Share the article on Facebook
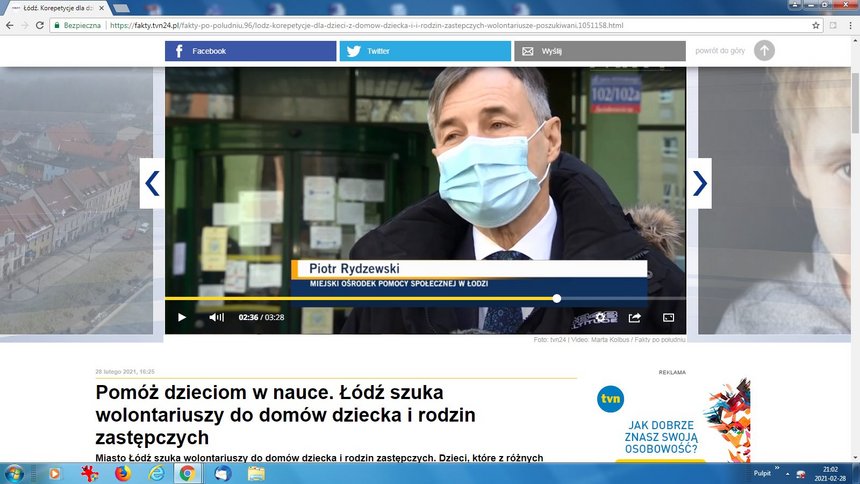The height and width of the screenshot is (484, 860). pyautogui.click(x=250, y=51)
